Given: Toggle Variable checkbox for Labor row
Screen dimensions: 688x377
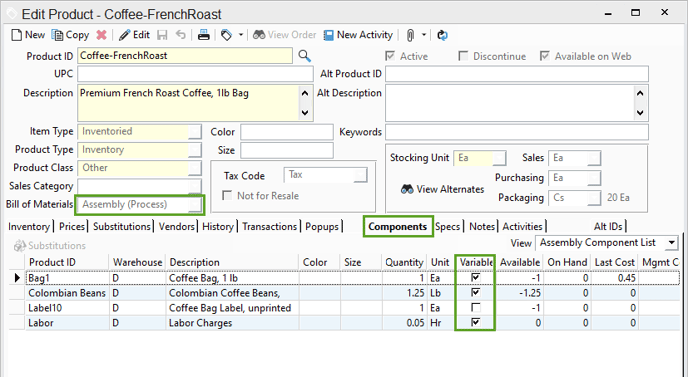Looking at the screenshot, I should 475,322.
